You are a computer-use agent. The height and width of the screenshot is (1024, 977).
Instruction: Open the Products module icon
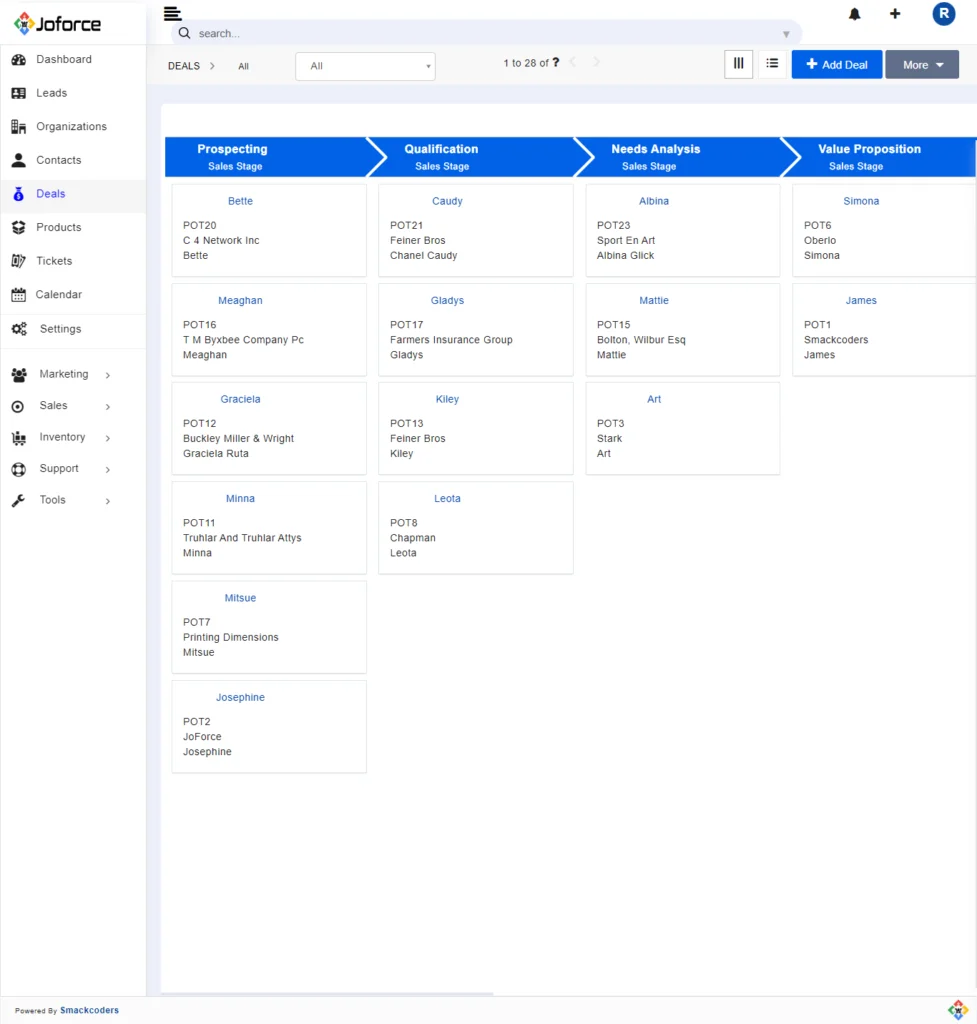coord(19,227)
